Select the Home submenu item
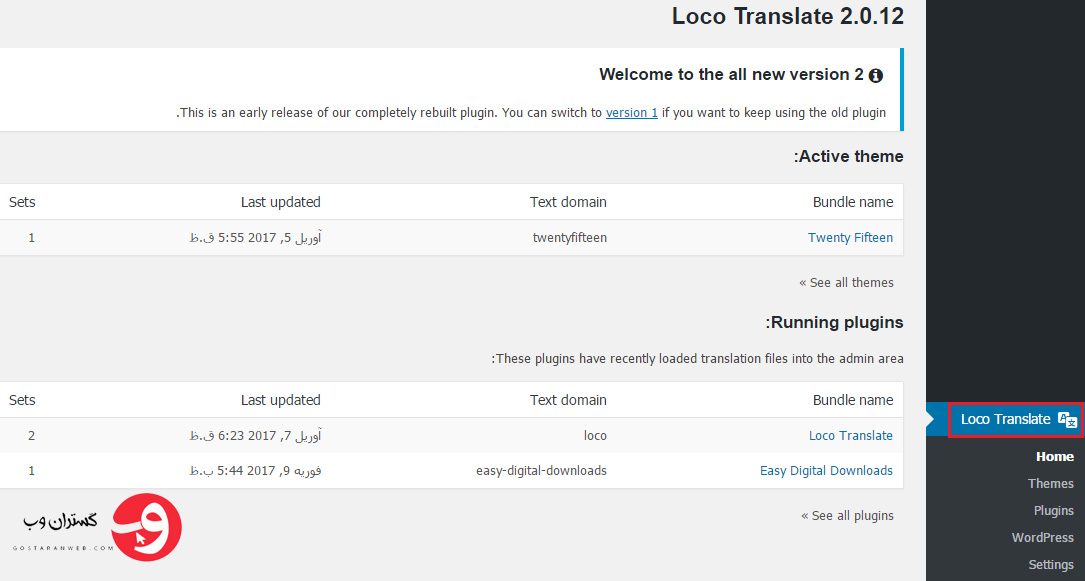The image size is (1085, 581). pos(1055,456)
